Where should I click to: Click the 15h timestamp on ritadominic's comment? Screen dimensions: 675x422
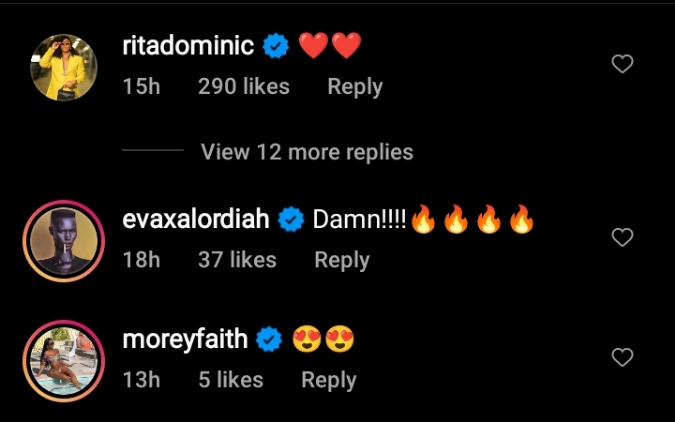141,87
